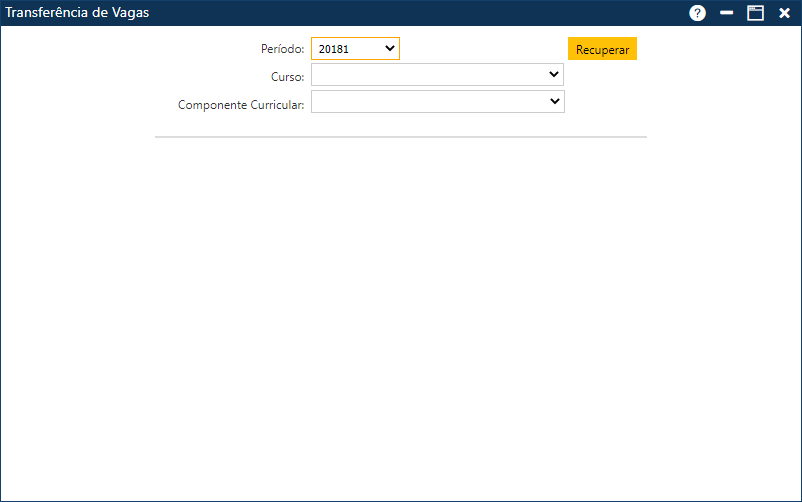Maximize the Transferência de Vagas window

tap(755, 13)
